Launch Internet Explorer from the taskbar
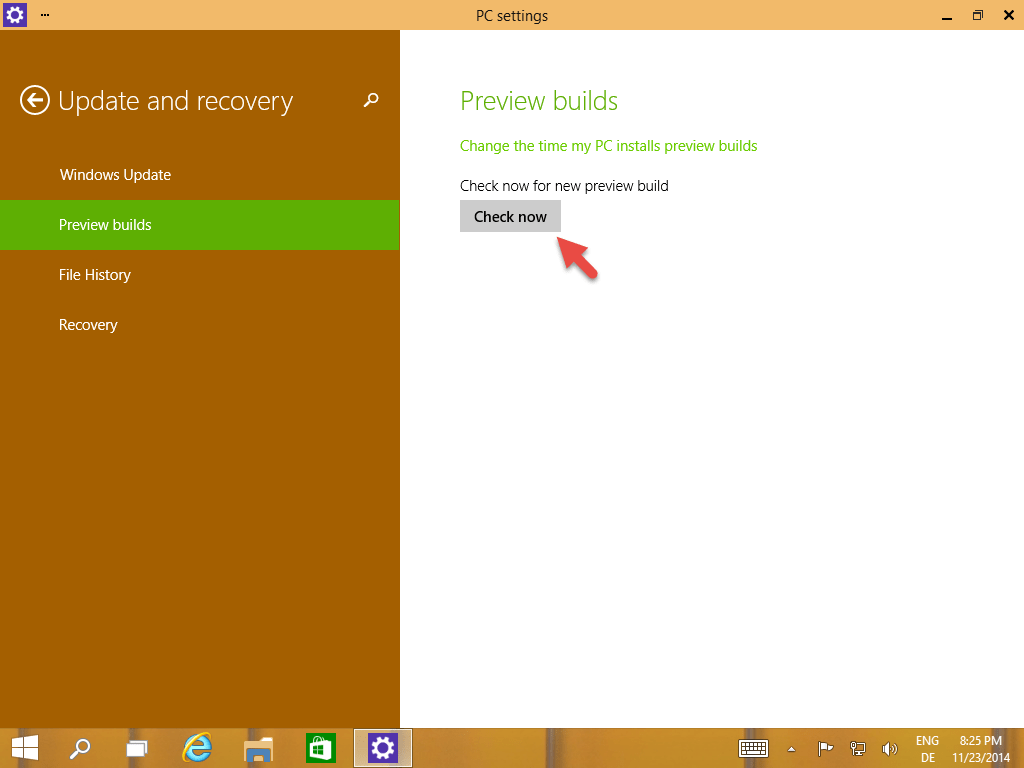Image resolution: width=1024 pixels, height=768 pixels. pyautogui.click(x=198, y=748)
